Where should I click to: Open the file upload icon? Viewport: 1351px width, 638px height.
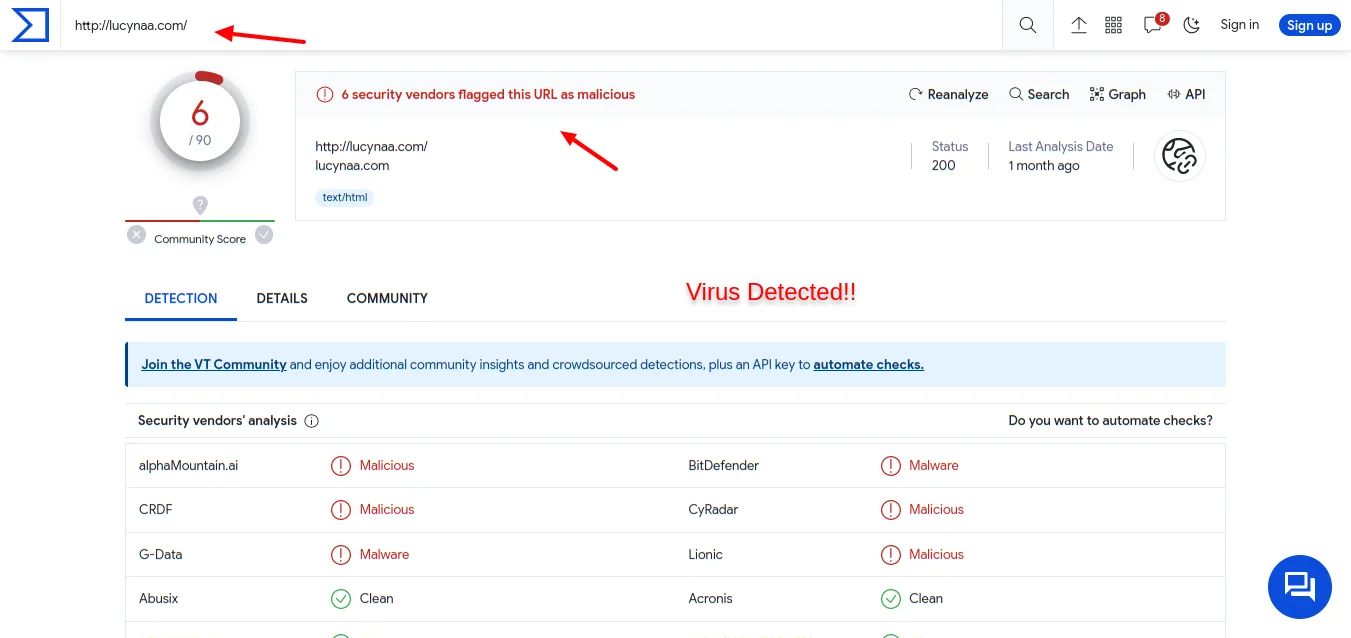[x=1079, y=24]
